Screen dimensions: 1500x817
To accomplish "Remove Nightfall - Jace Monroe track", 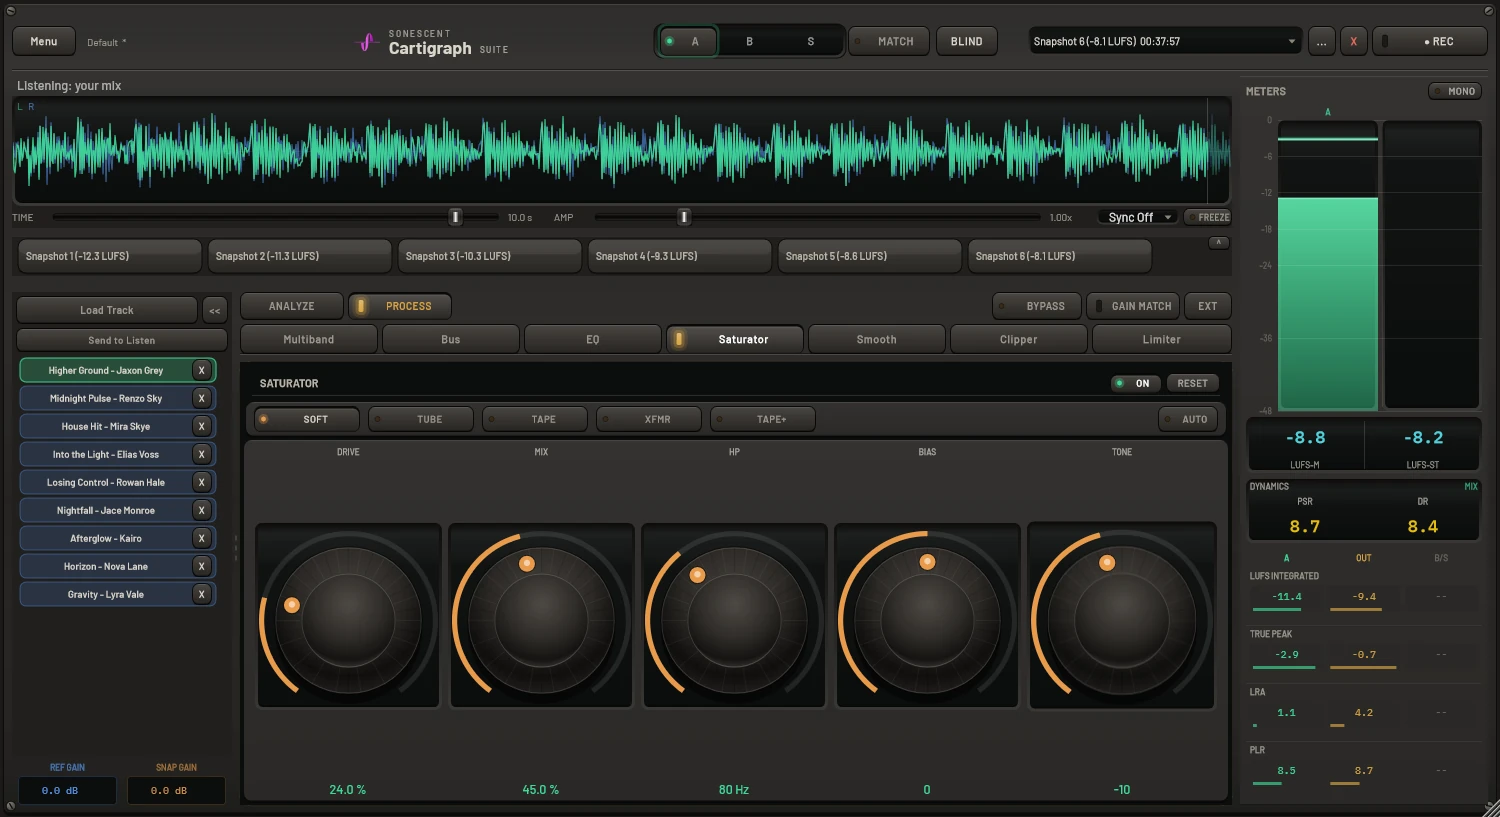I will (x=201, y=510).
